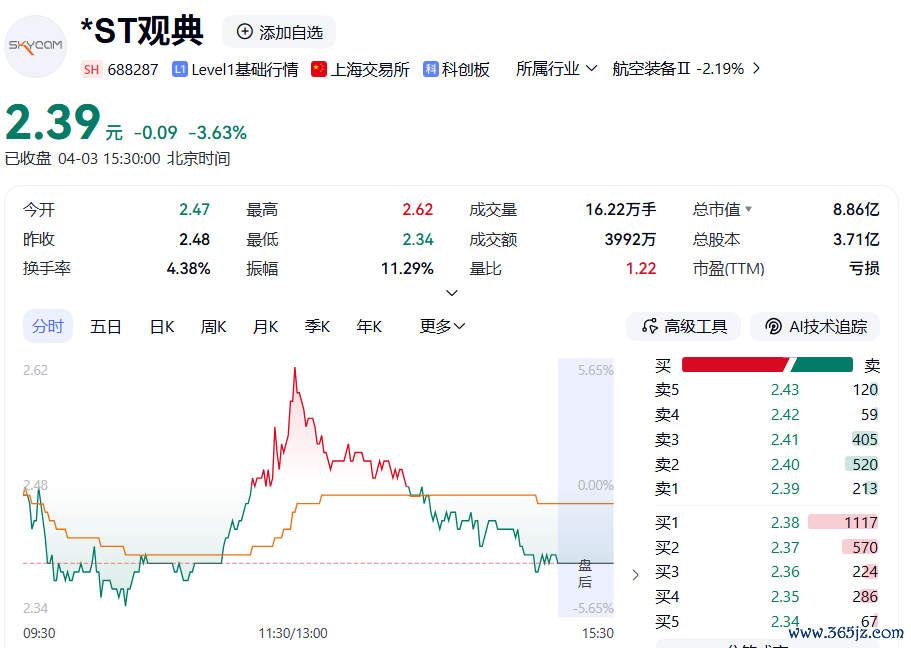Add *ST观典 to watchlist with 添加自选
Image resolution: width=911 pixels, height=648 pixels.
click(279, 32)
